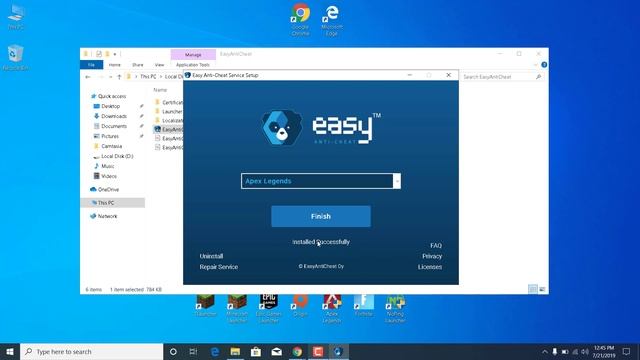Viewport: 640px width, 360px height.
Task: Open Camtasia recorder from taskbar
Action: [318, 351]
